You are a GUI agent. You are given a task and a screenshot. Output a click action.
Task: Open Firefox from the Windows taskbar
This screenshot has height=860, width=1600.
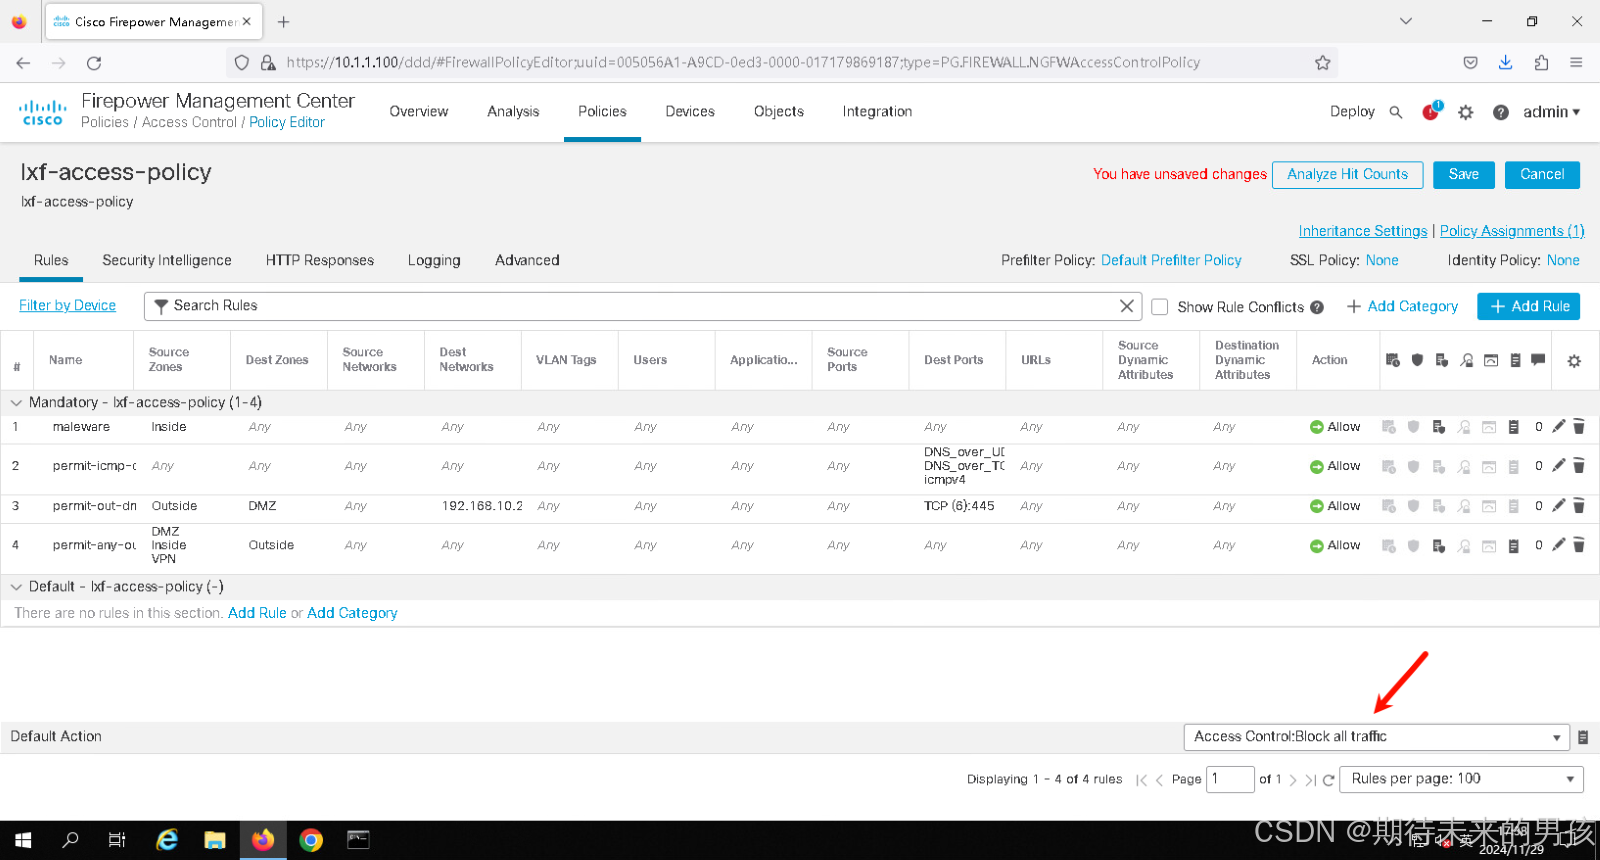click(x=263, y=840)
